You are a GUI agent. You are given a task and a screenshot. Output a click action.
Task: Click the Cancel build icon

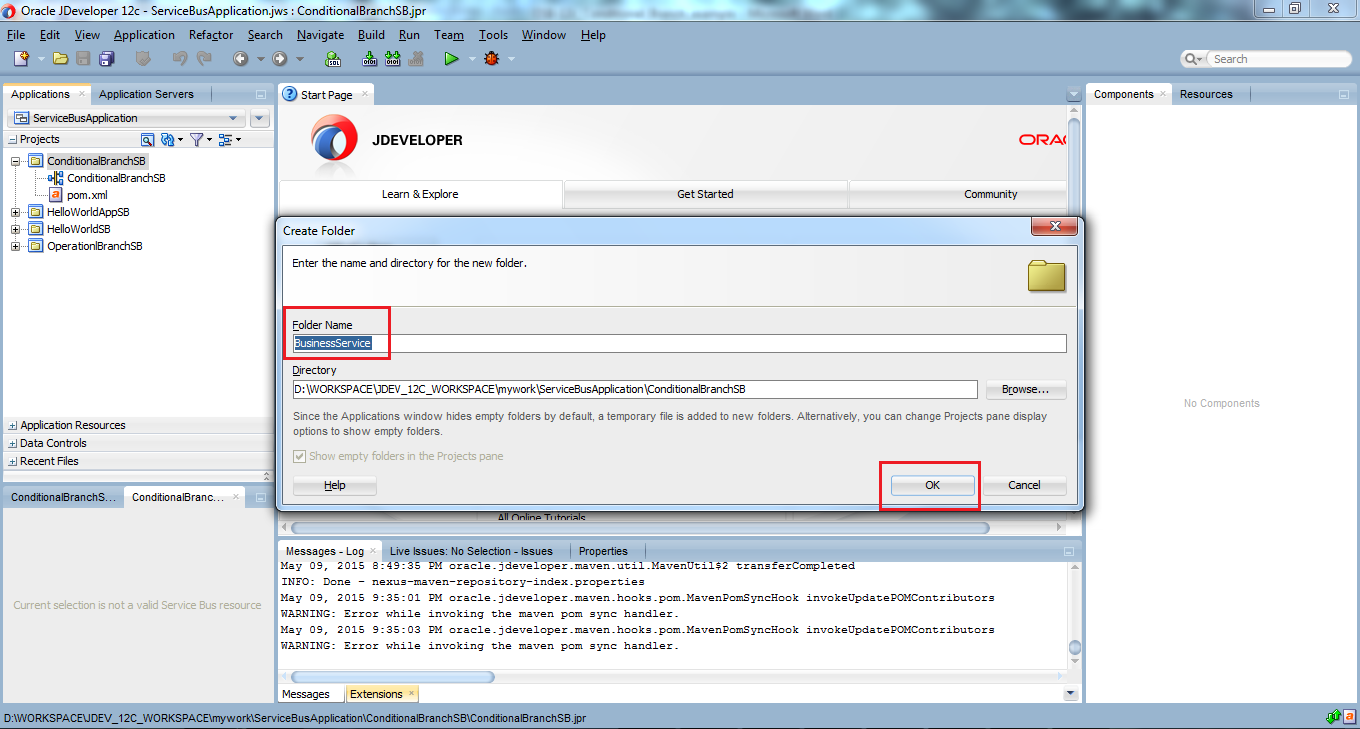(x=417, y=59)
